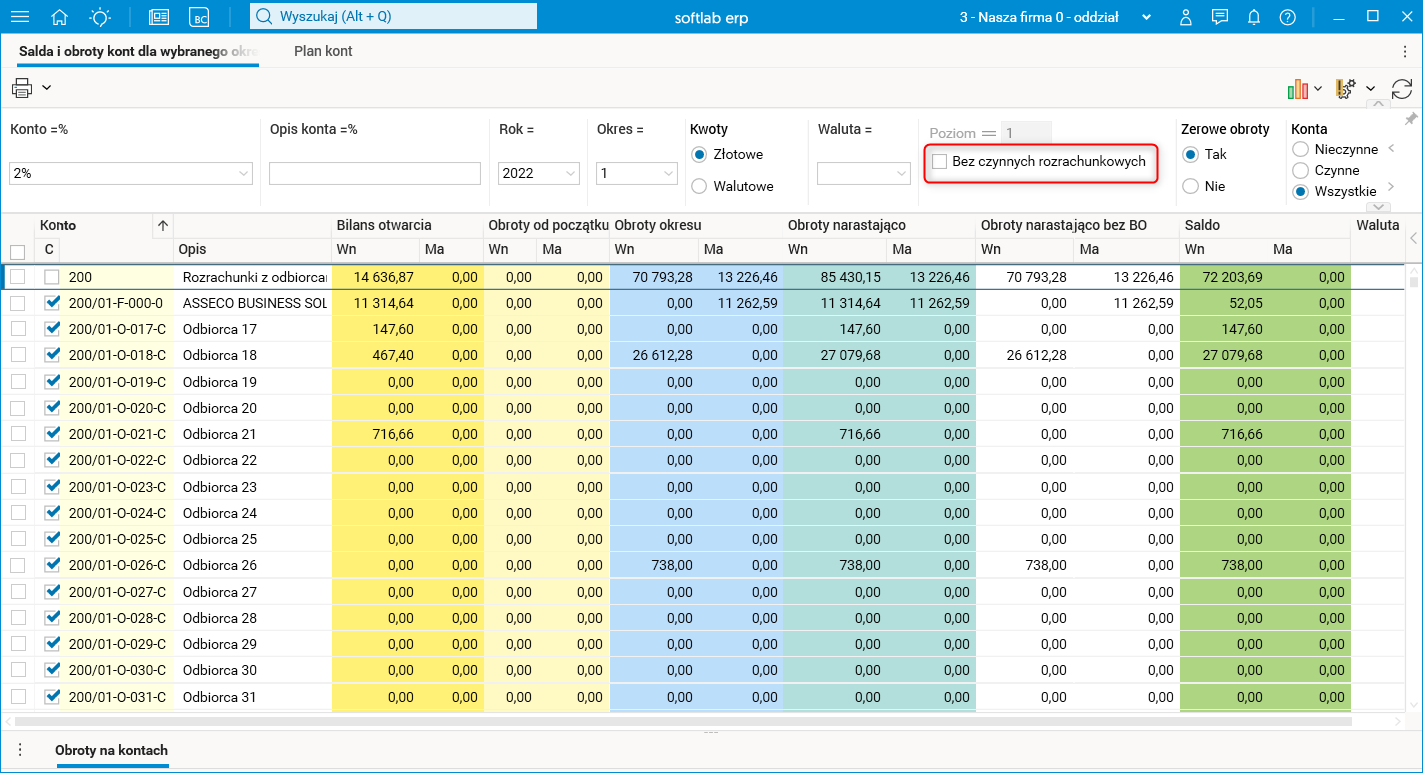1423x773 pixels.
Task: Click the refresh data icon
Action: (x=1402, y=89)
